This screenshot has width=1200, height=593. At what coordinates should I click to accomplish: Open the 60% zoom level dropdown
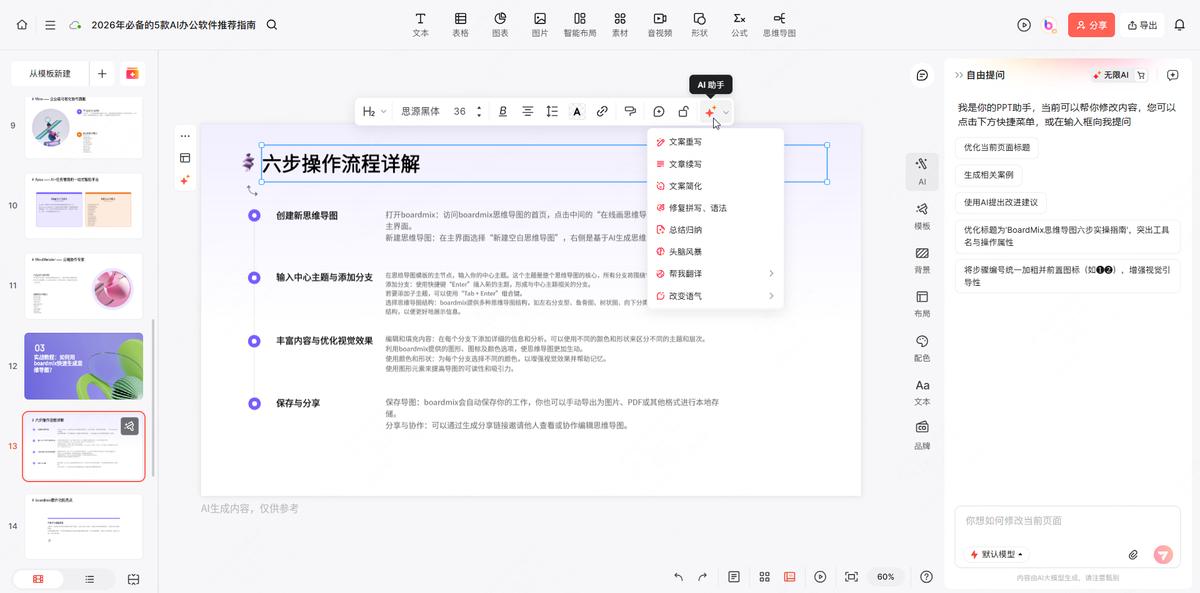click(886, 577)
